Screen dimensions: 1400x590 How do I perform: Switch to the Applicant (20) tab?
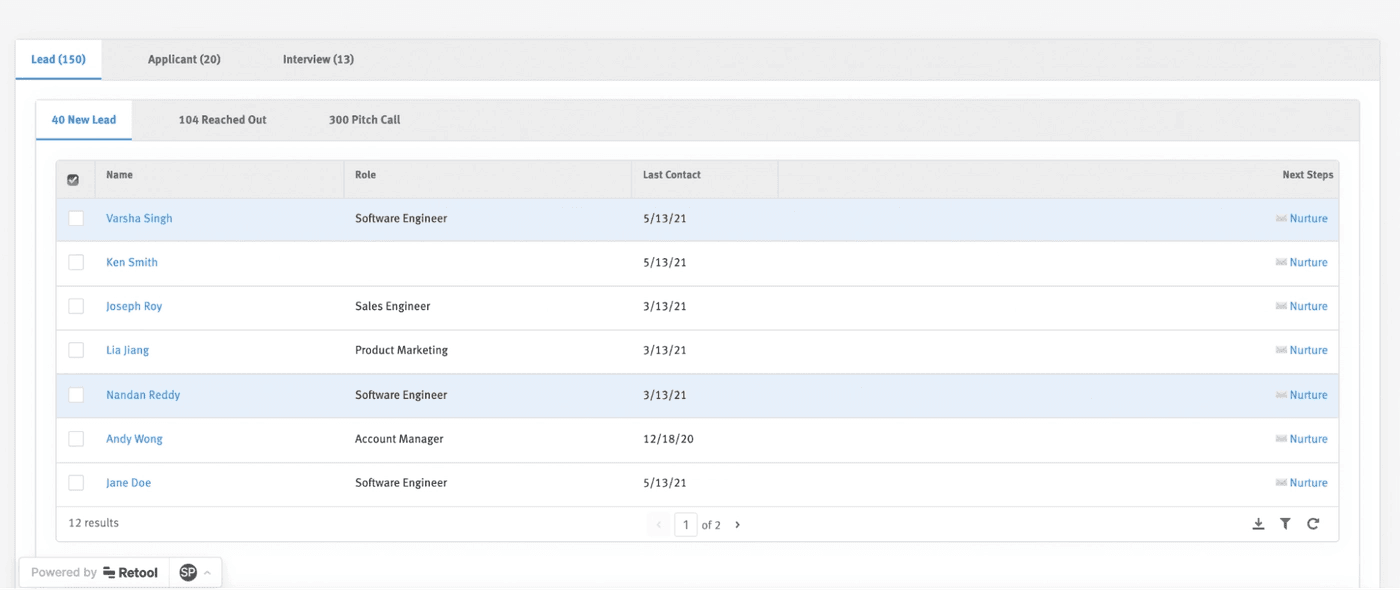184,60
